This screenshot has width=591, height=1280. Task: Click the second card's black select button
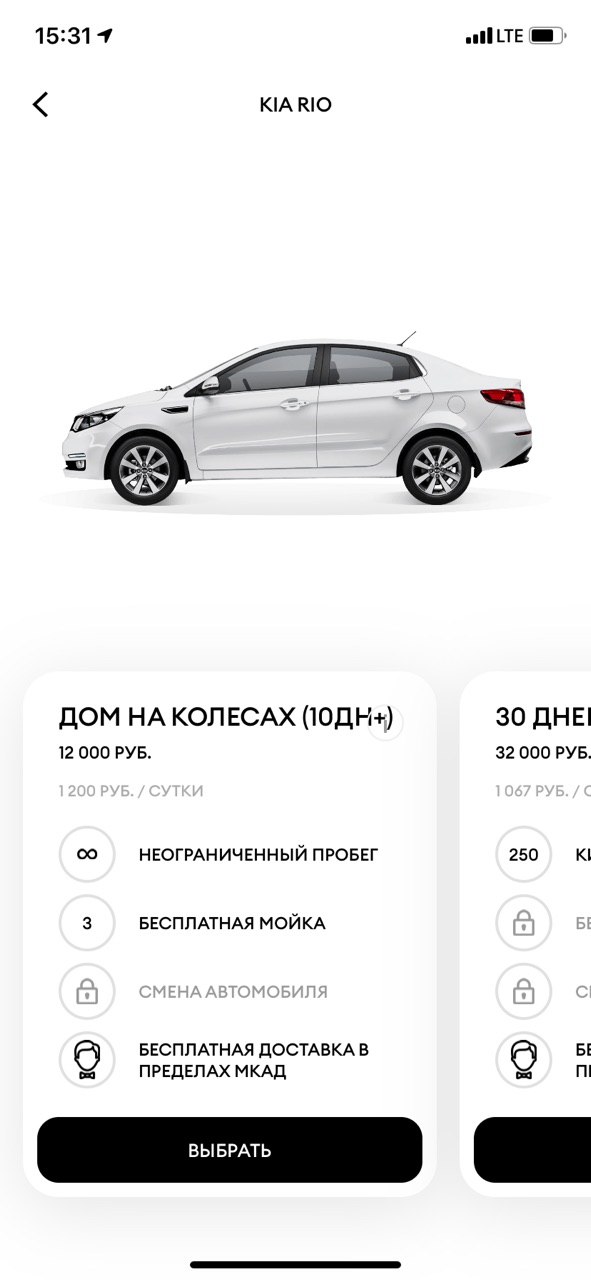[x=532, y=1150]
